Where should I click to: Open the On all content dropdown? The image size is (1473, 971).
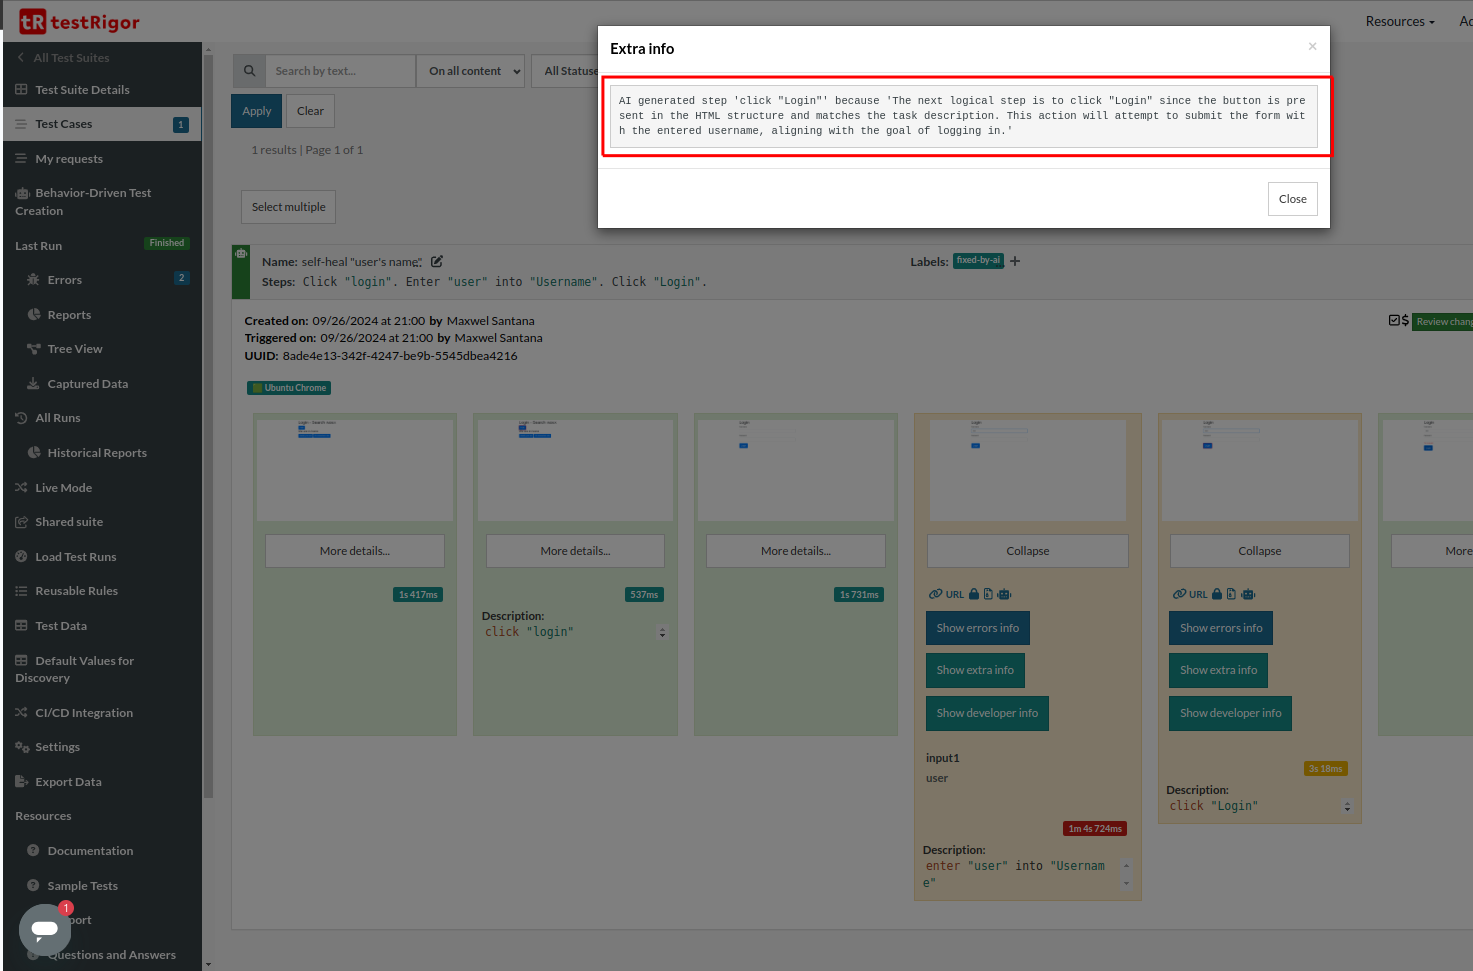point(474,71)
